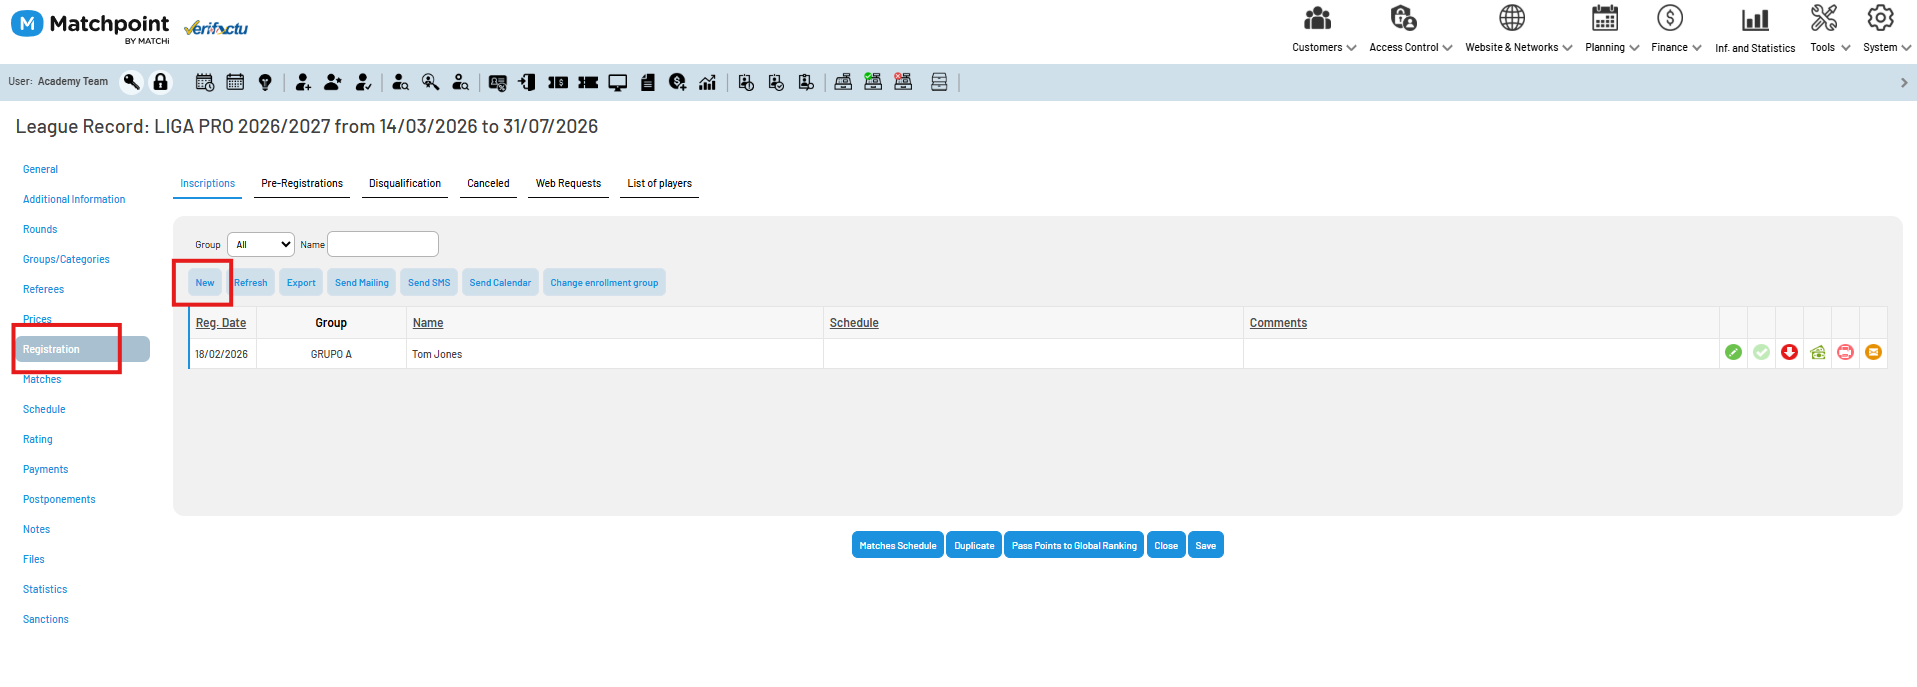This screenshot has height=687, width=1917.
Task: Sort table by Reg. Date column header
Action: [x=221, y=323]
